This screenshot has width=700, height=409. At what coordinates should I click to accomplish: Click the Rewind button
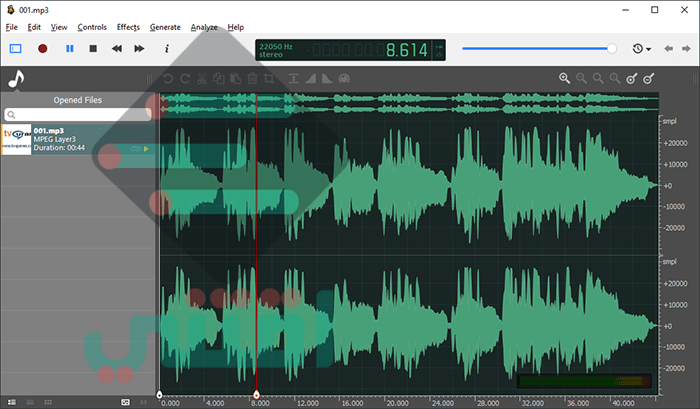point(117,48)
